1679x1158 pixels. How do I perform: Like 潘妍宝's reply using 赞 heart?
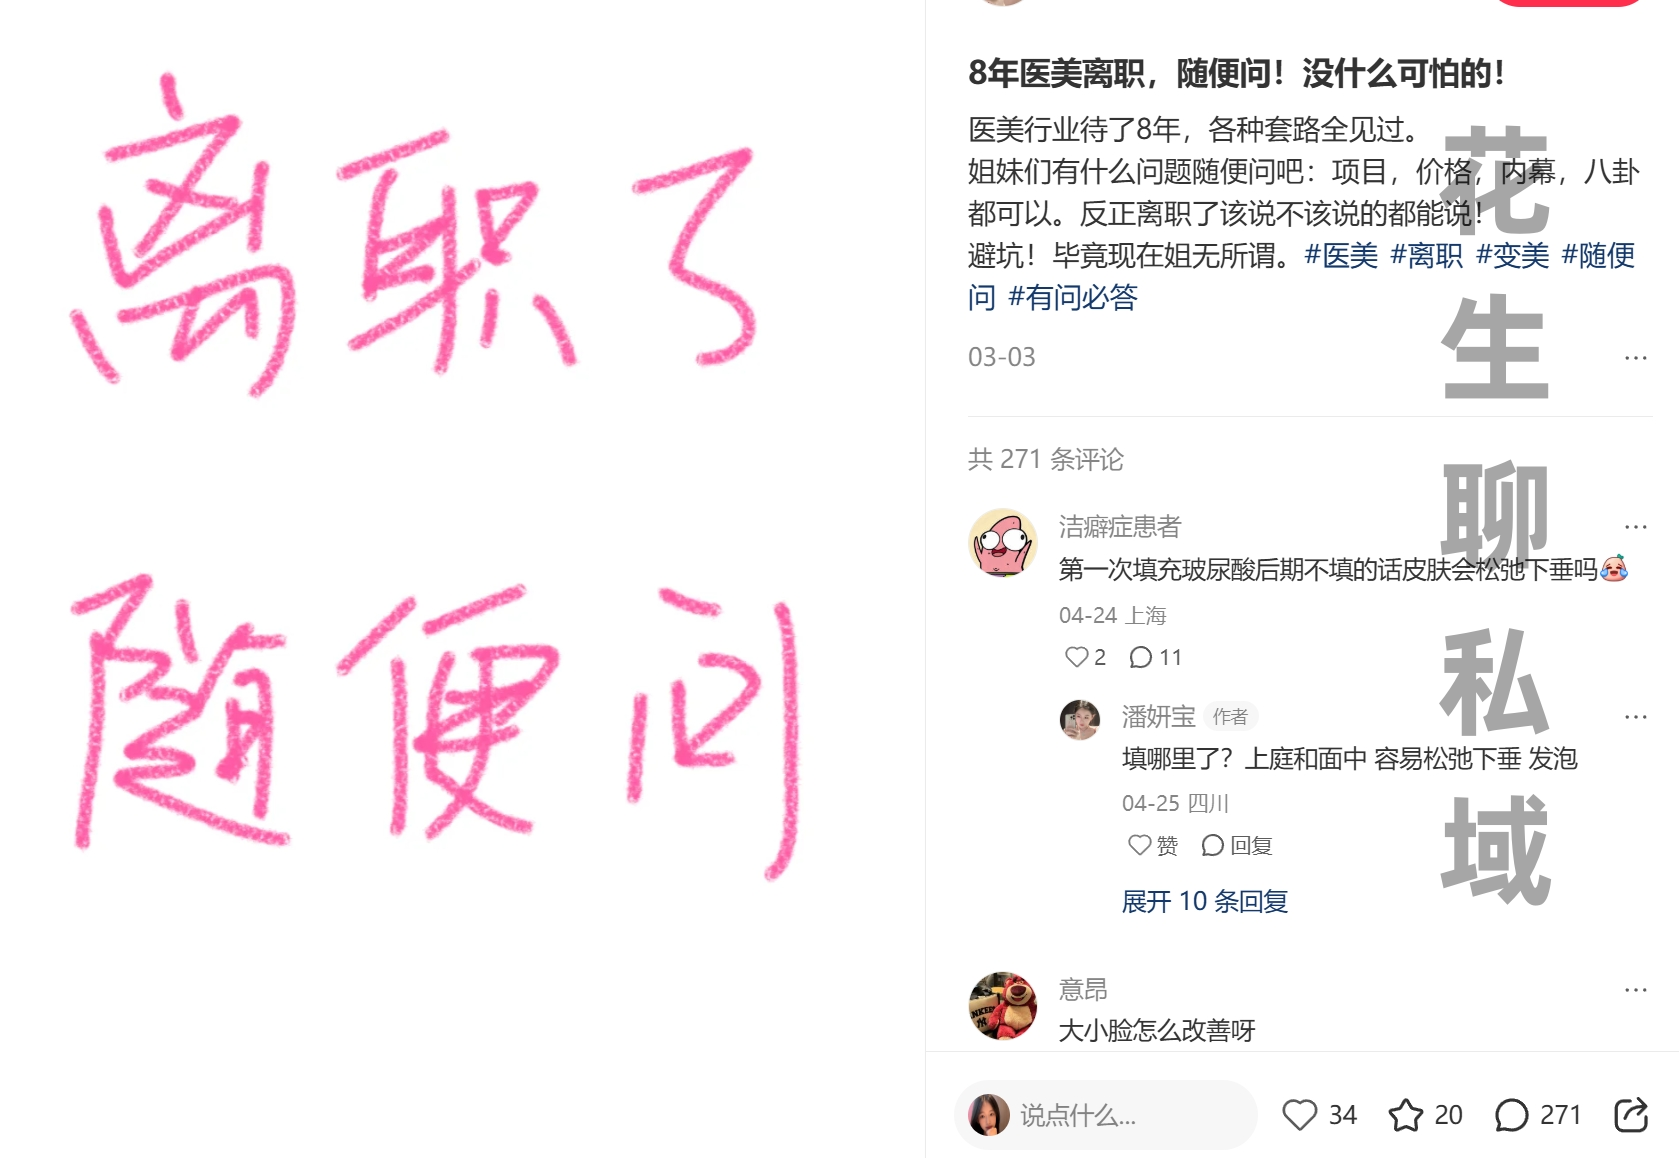pyautogui.click(x=1139, y=845)
